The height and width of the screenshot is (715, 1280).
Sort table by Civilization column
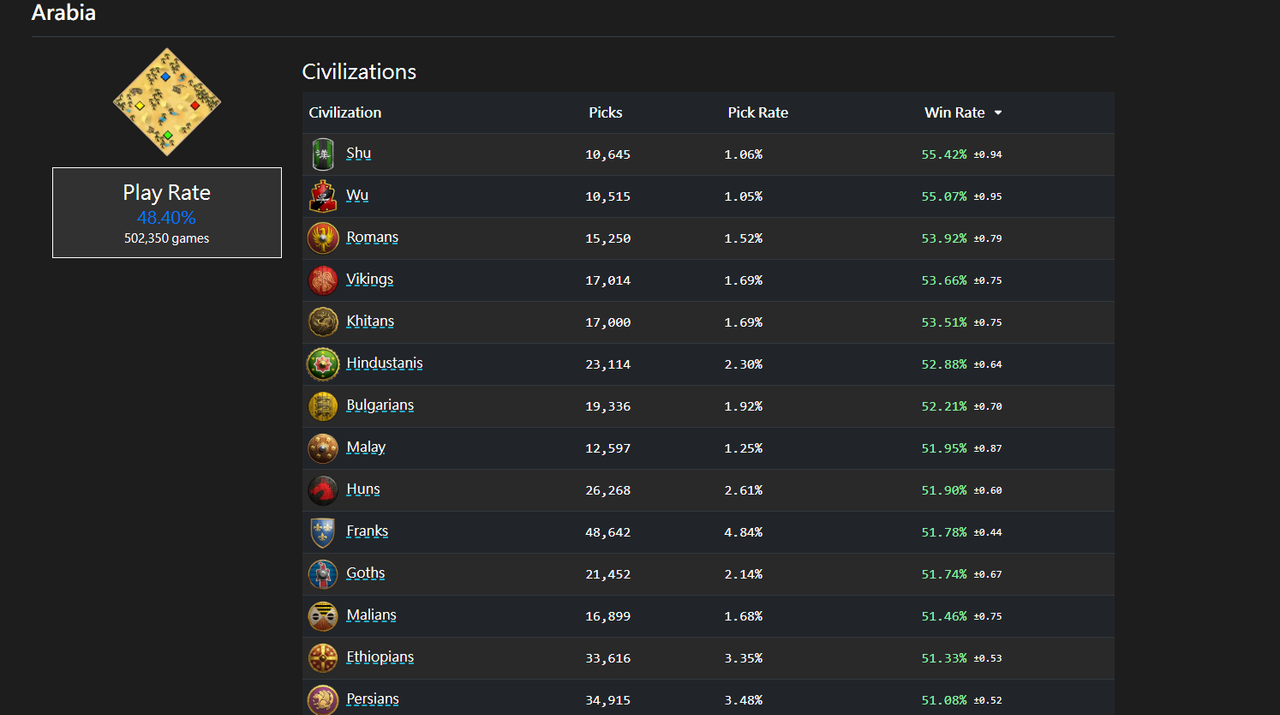coord(345,112)
